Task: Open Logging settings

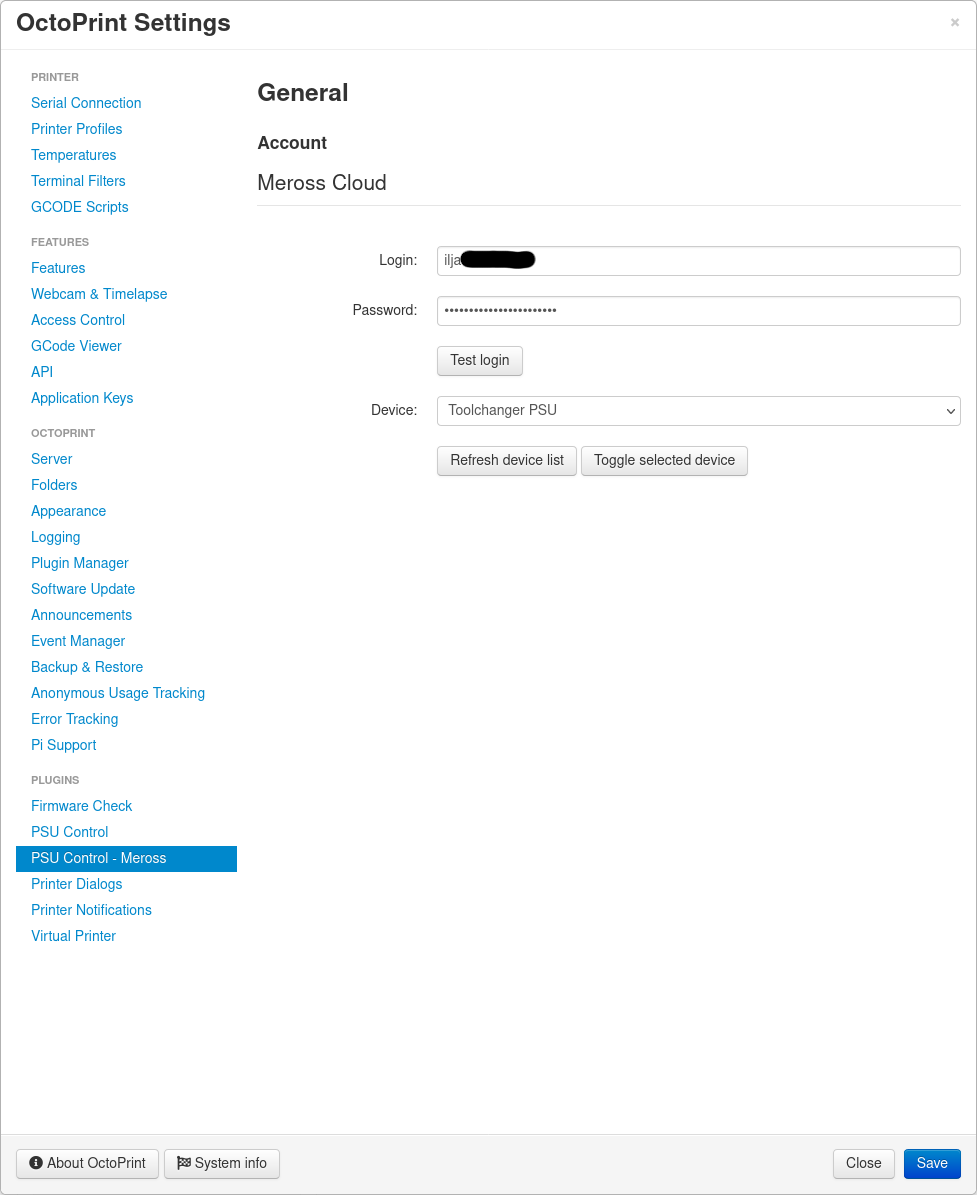Action: [56, 536]
